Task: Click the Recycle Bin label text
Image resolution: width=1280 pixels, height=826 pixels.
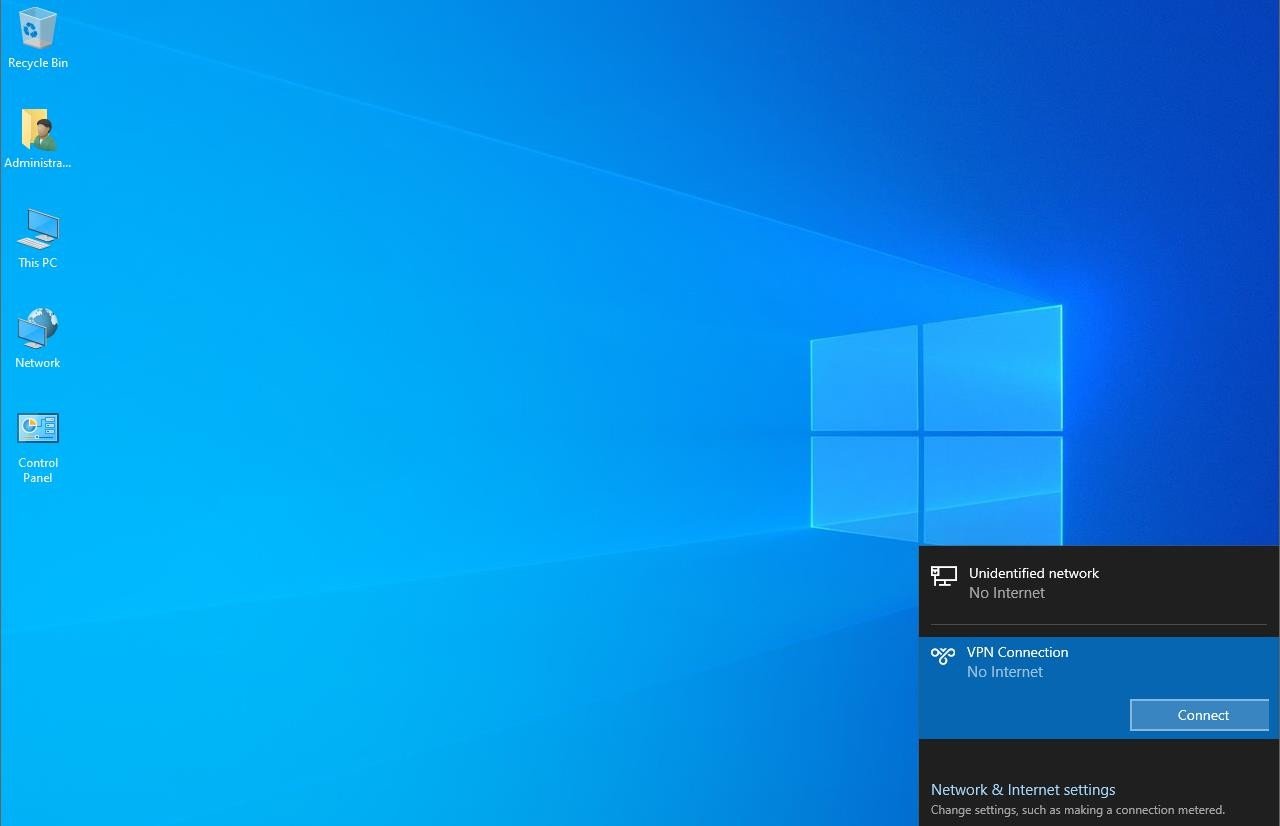Action: click(x=38, y=63)
